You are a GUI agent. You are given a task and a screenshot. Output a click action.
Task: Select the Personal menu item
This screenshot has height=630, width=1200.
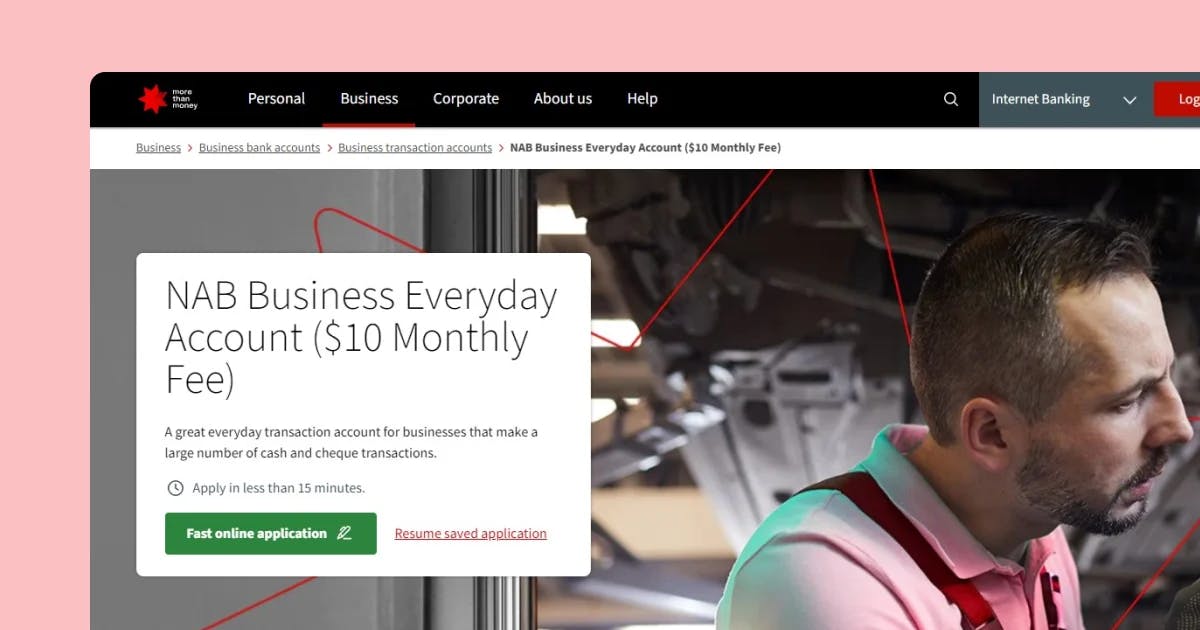(277, 98)
